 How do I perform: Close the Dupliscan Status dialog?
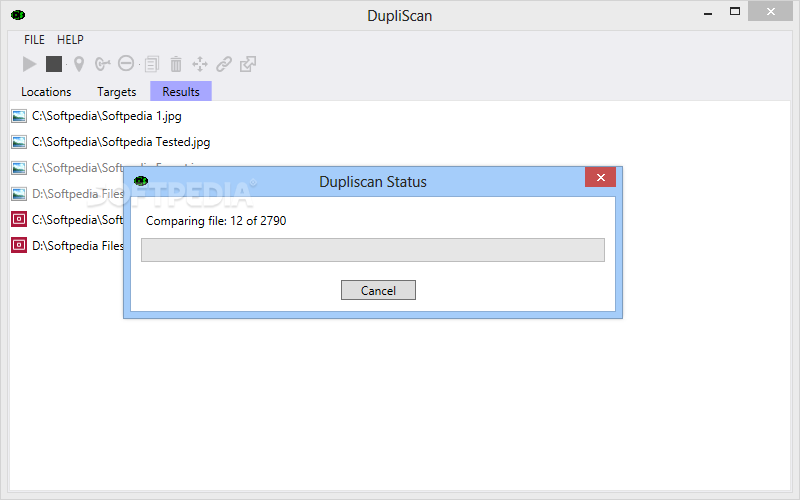click(601, 177)
